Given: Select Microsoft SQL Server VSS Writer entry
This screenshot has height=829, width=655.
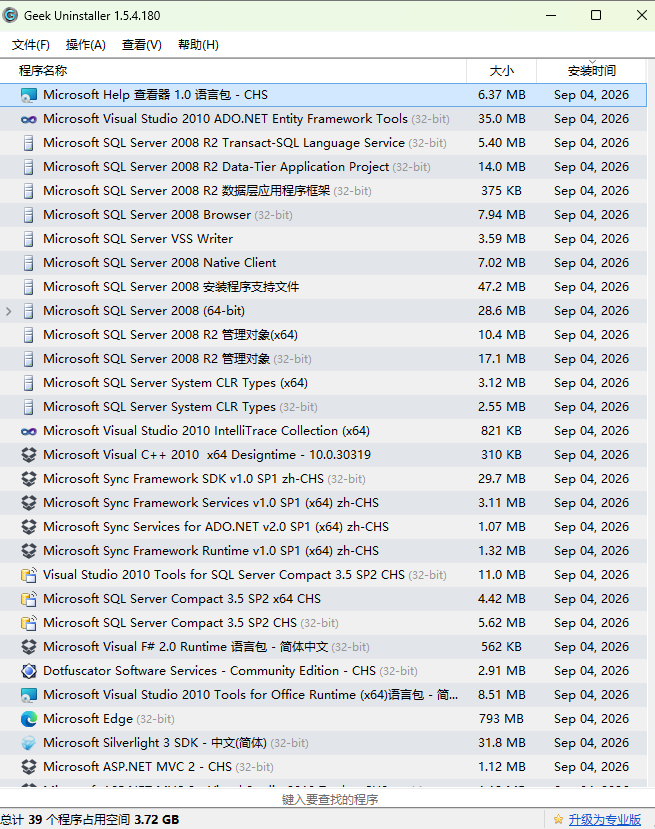Looking at the screenshot, I should point(323,239).
